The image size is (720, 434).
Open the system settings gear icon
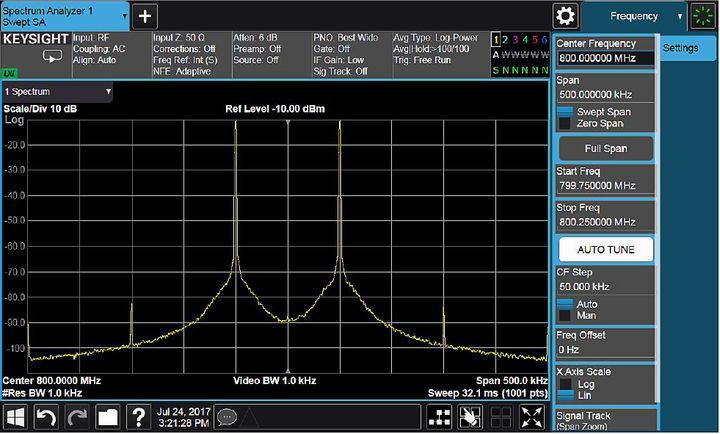coord(567,16)
